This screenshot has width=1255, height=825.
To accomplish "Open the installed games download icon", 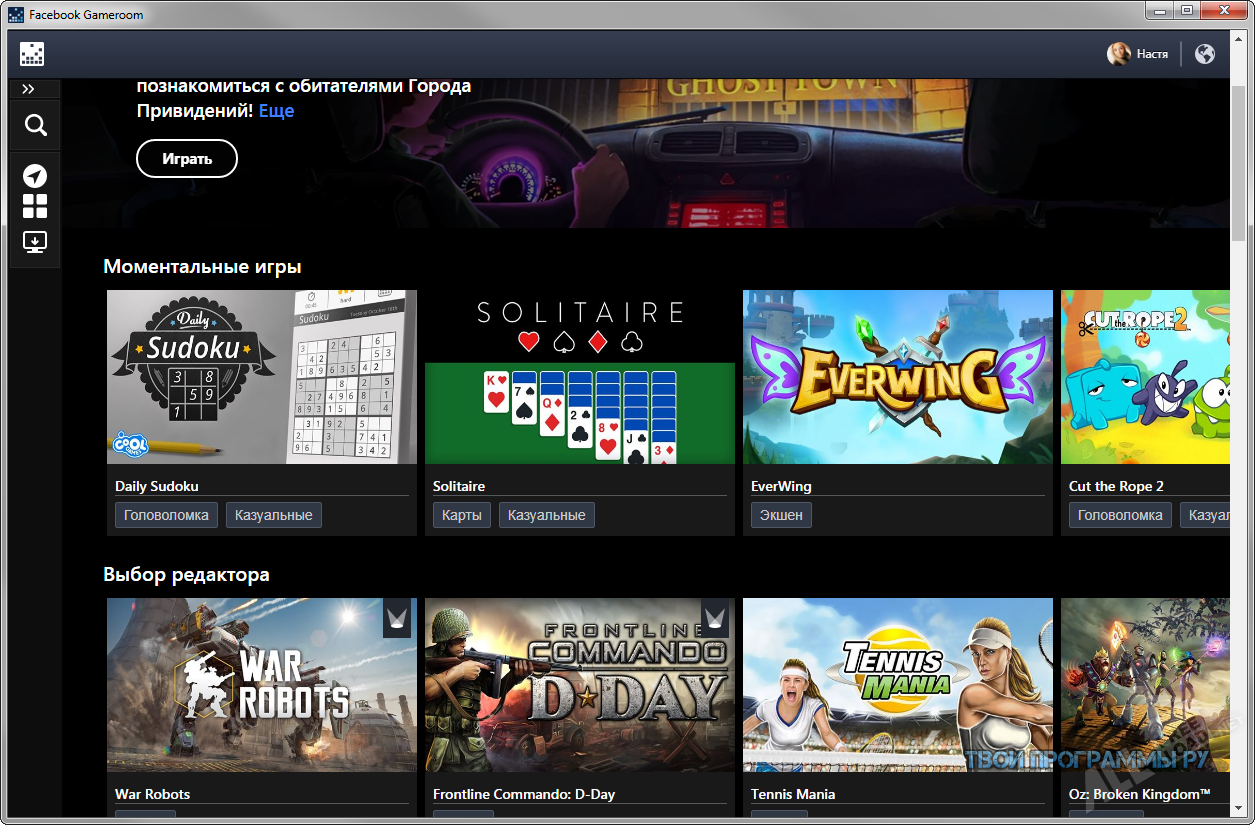I will pos(35,242).
